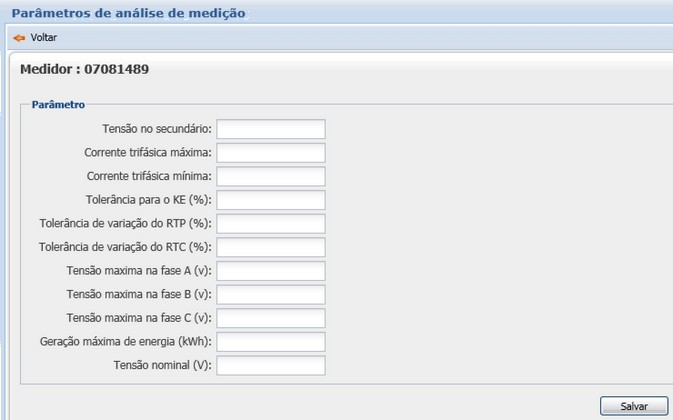Focus the Tensão no secundário field
Image resolution: width=673 pixels, height=420 pixels.
click(x=271, y=129)
